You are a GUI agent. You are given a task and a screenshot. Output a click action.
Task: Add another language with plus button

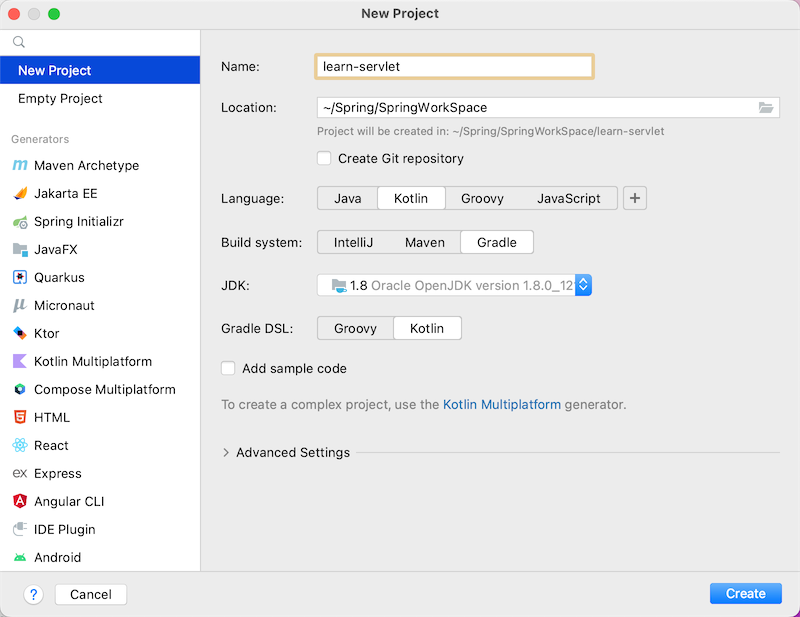[x=634, y=198]
